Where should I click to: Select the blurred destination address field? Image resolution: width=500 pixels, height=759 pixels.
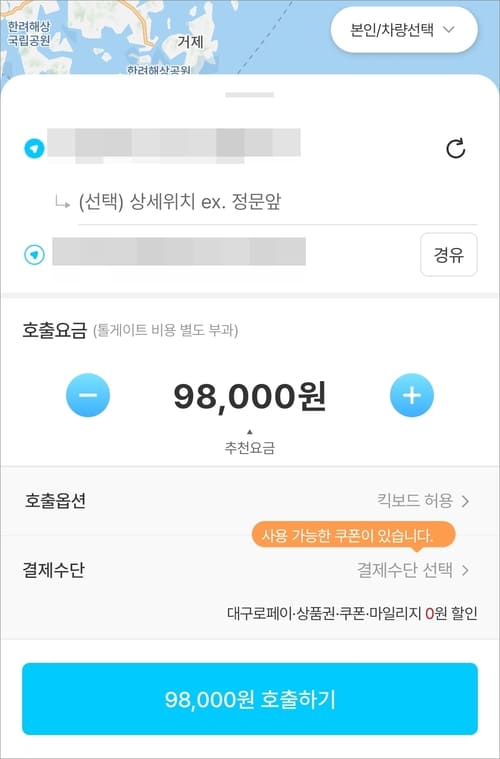pos(179,251)
